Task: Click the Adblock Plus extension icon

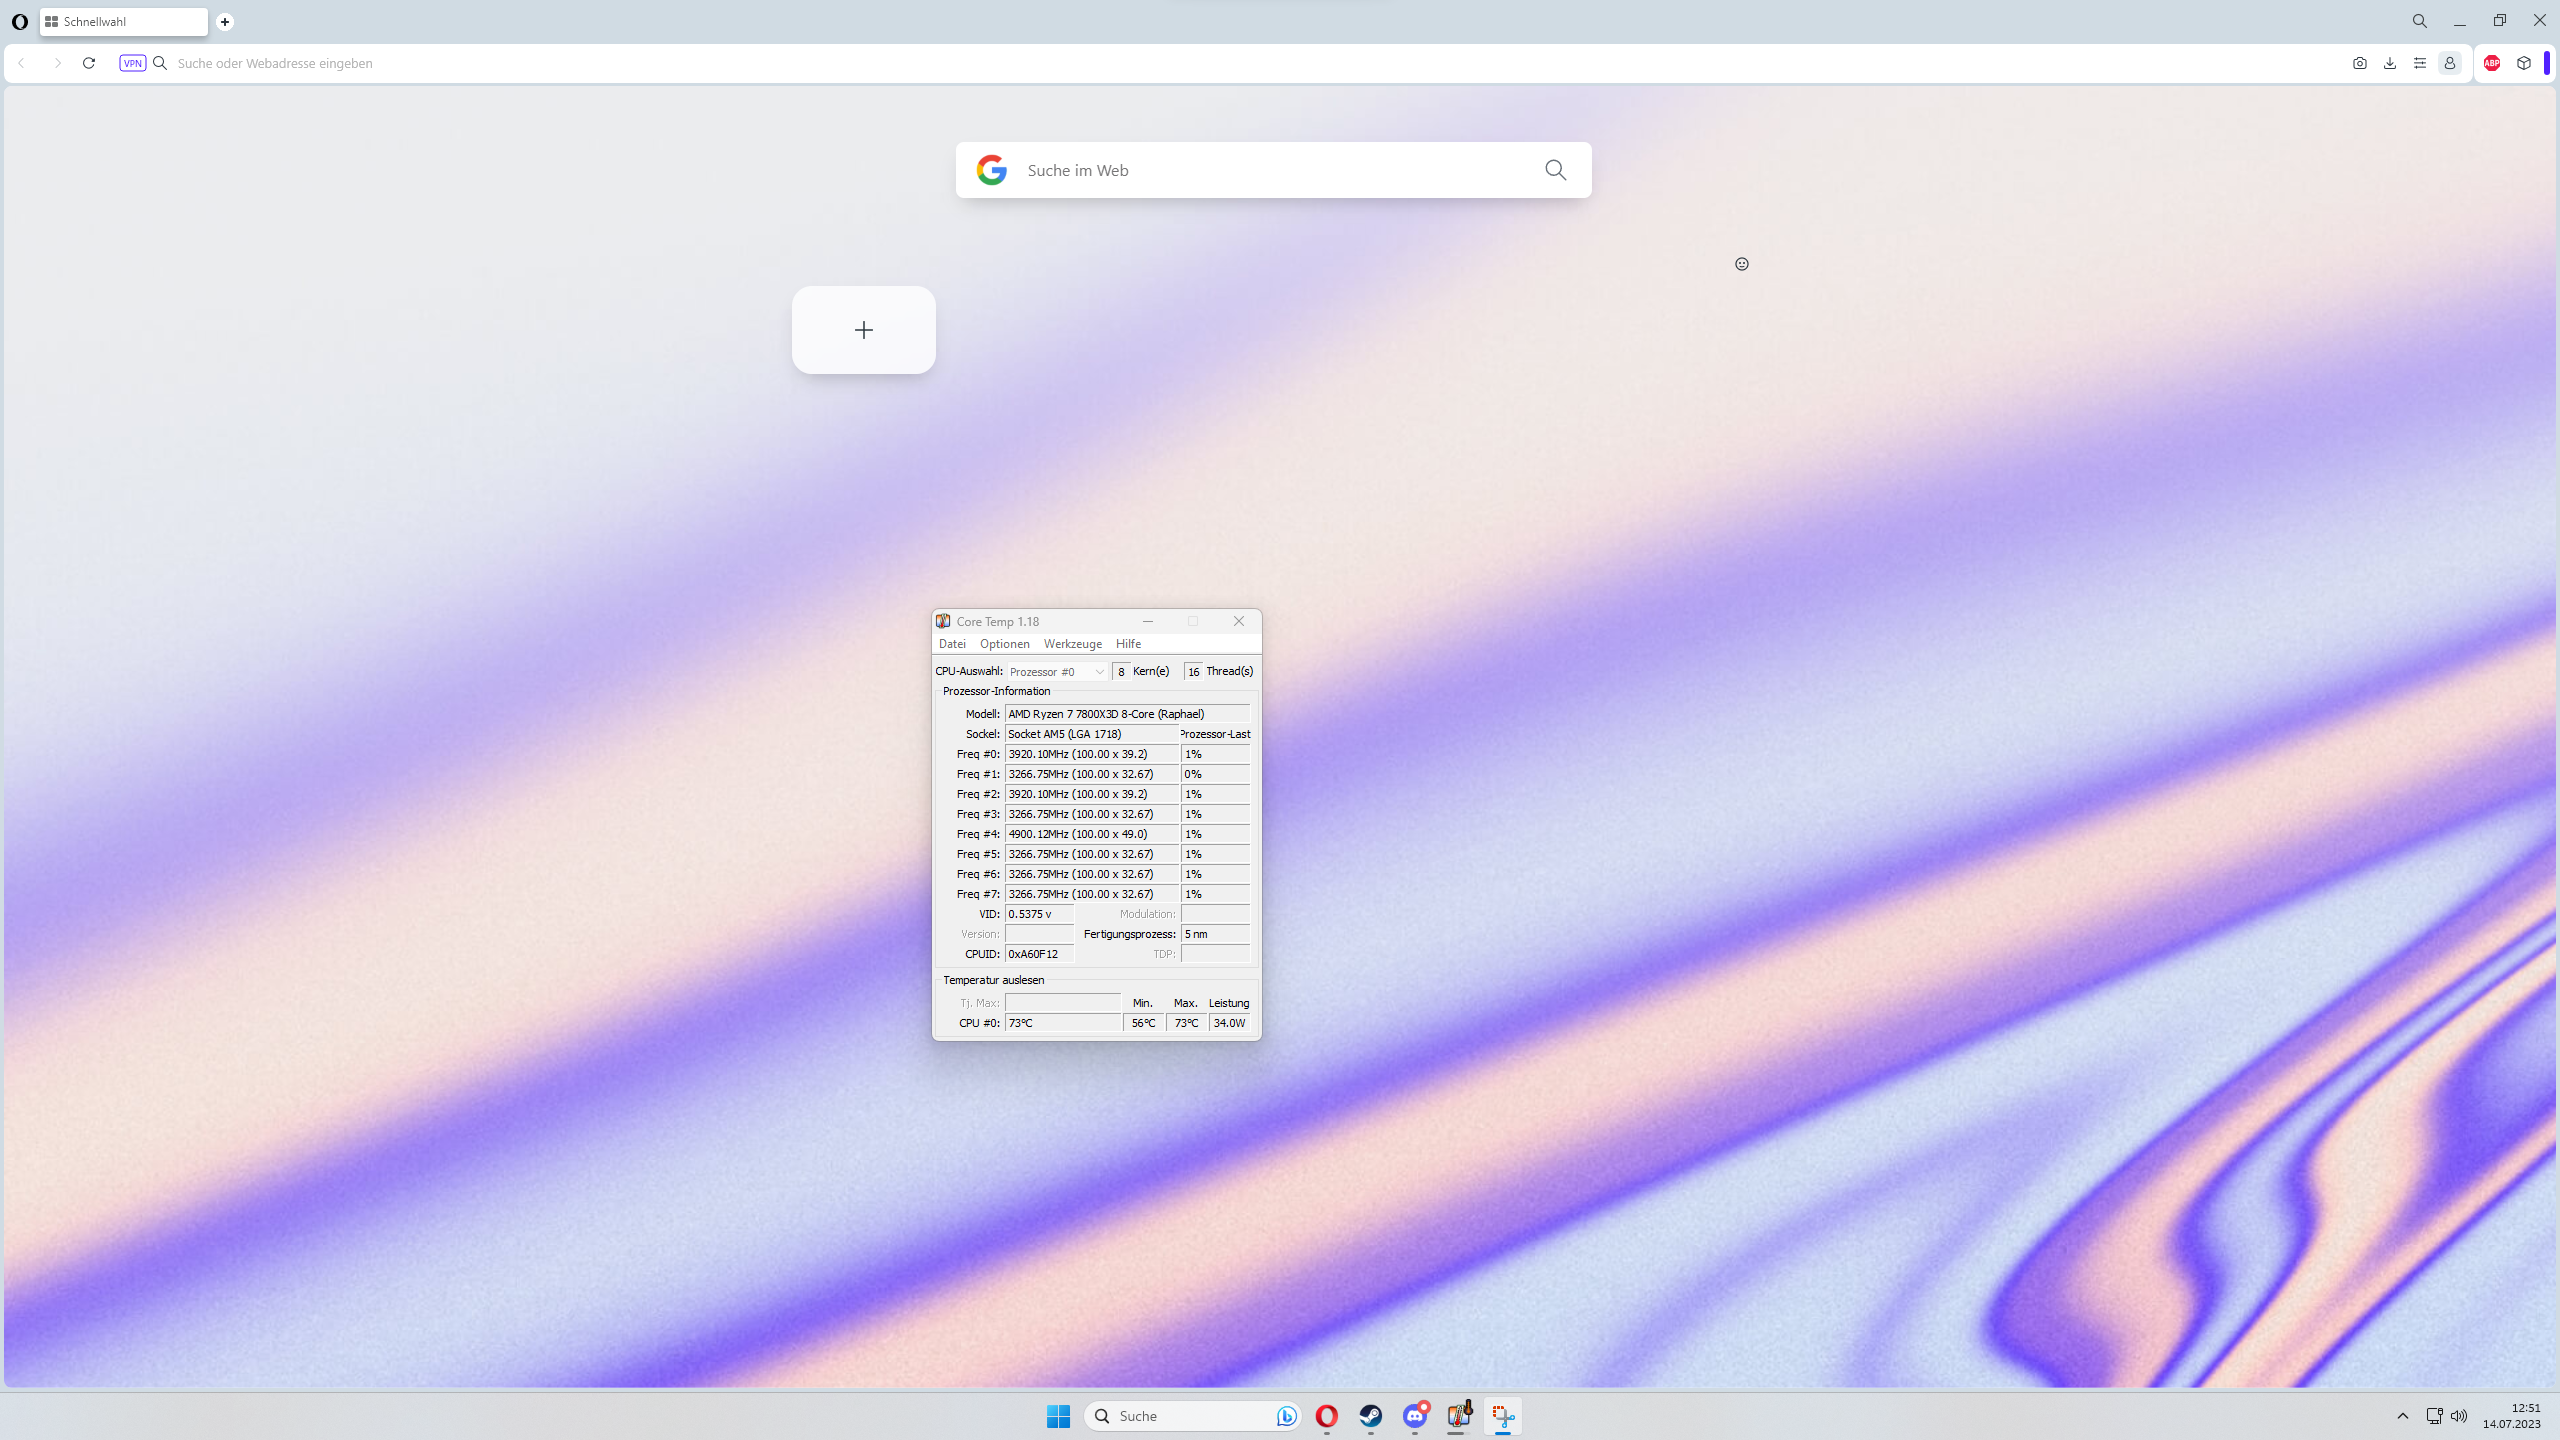Action: (x=2492, y=63)
